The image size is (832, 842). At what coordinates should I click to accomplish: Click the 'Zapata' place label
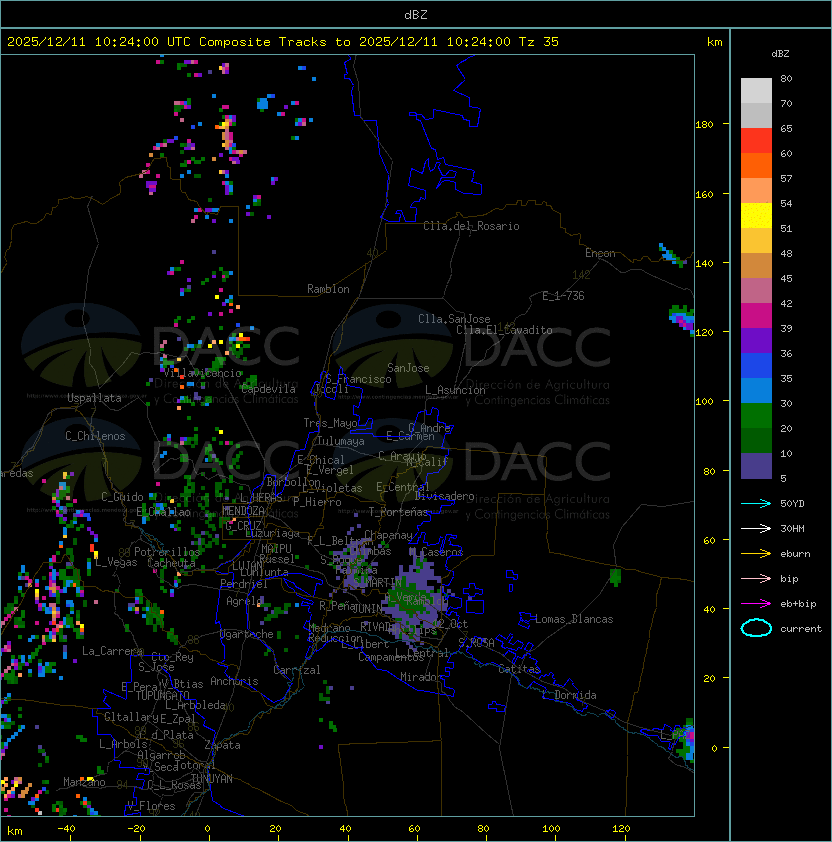(x=222, y=745)
